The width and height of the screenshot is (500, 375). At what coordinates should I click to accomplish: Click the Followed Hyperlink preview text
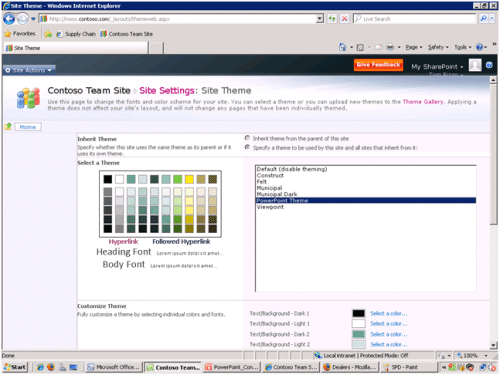[181, 241]
